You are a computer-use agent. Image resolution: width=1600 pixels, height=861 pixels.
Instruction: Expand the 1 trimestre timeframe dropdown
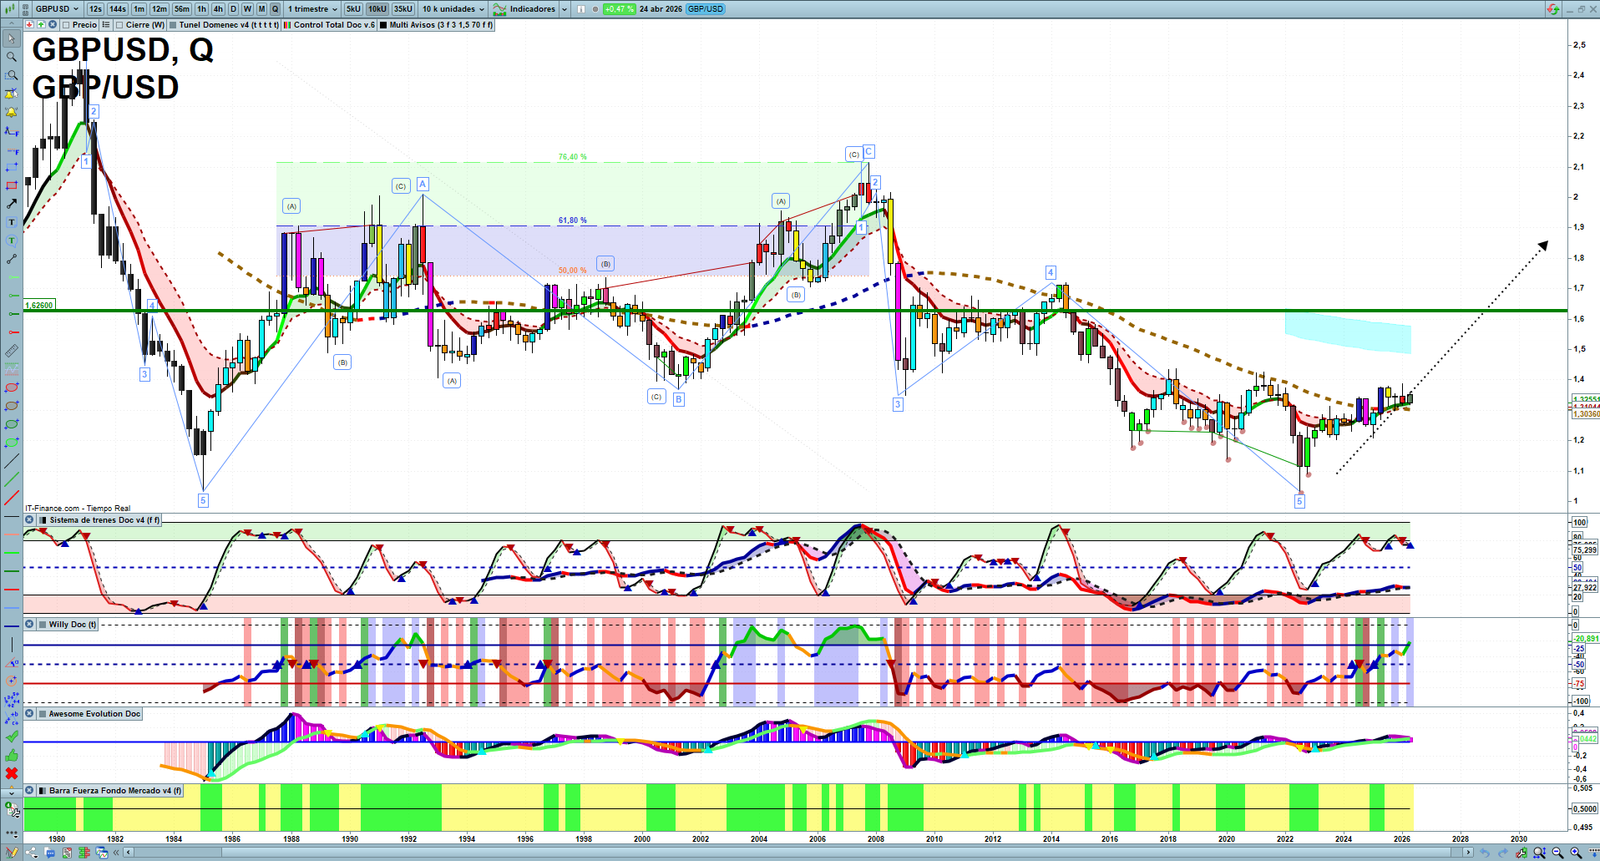[x=313, y=9]
